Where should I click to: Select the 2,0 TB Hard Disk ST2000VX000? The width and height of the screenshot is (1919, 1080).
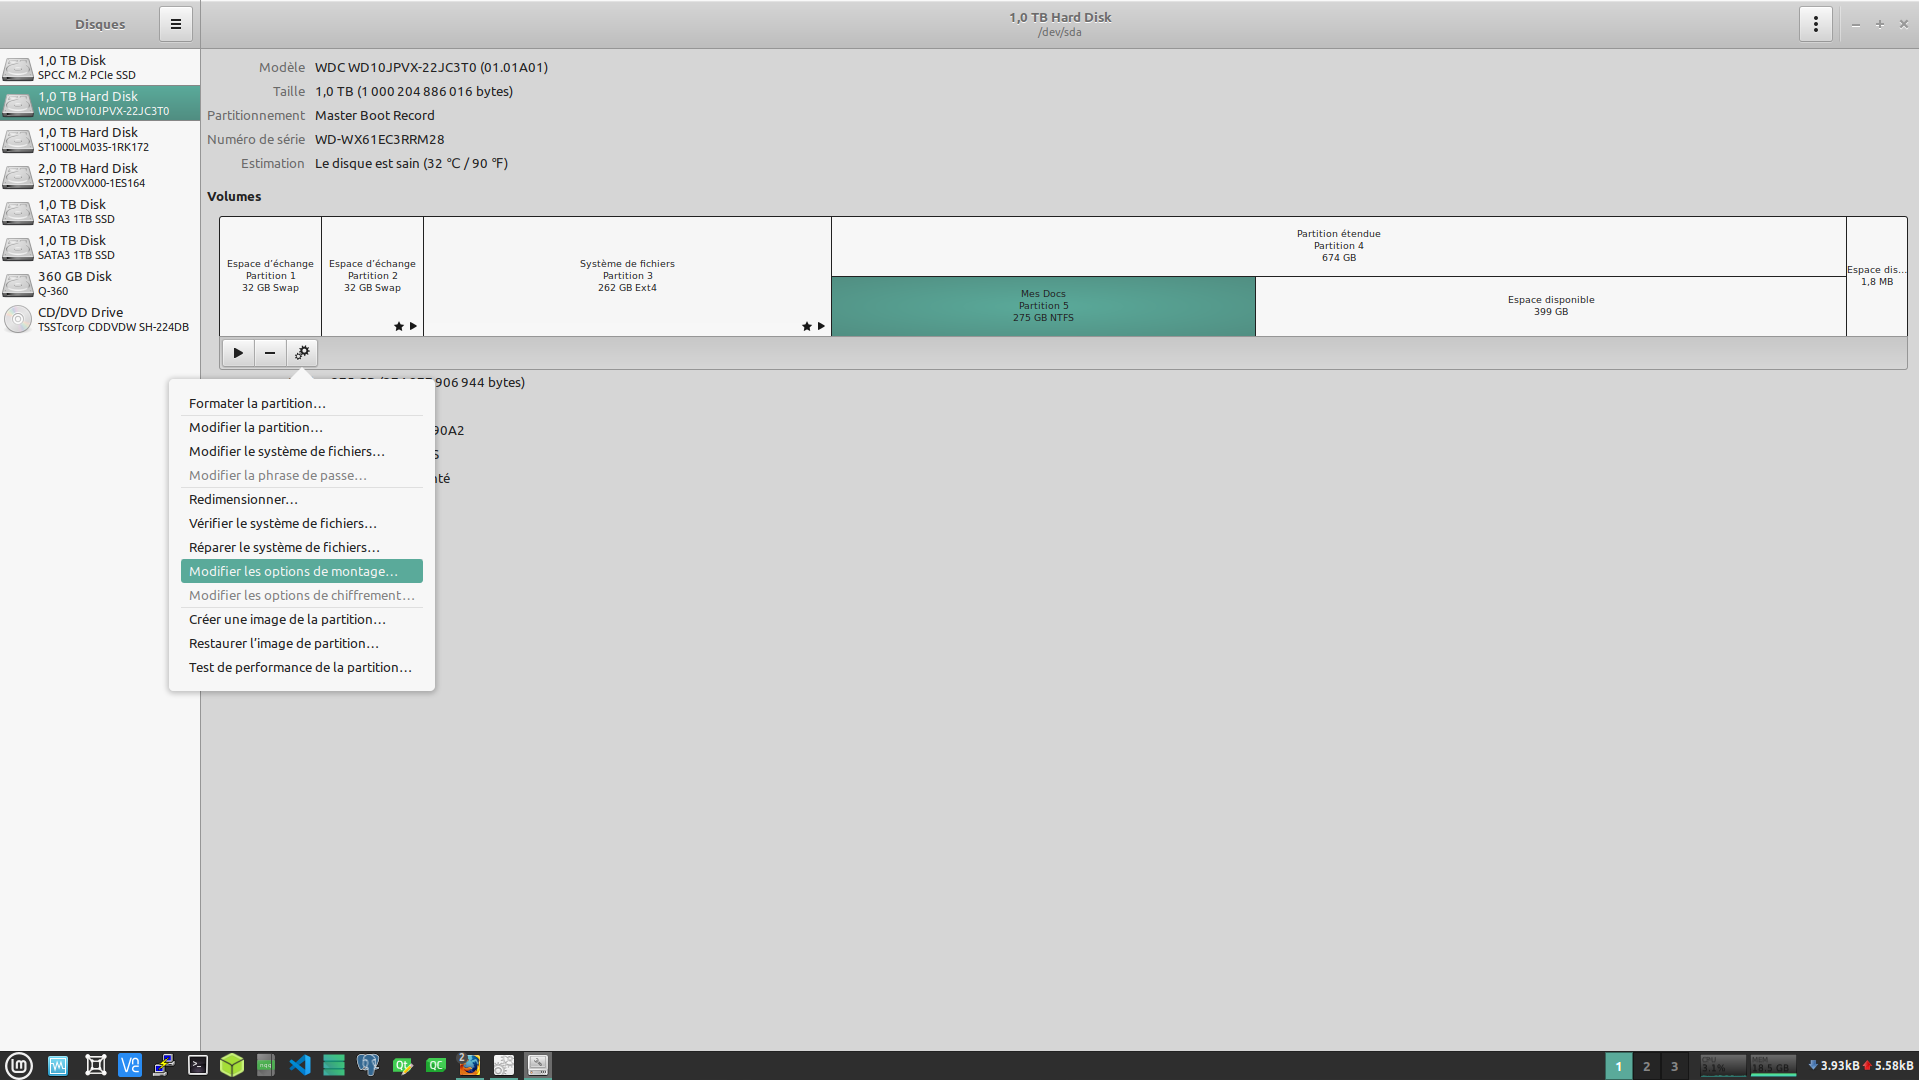100,175
